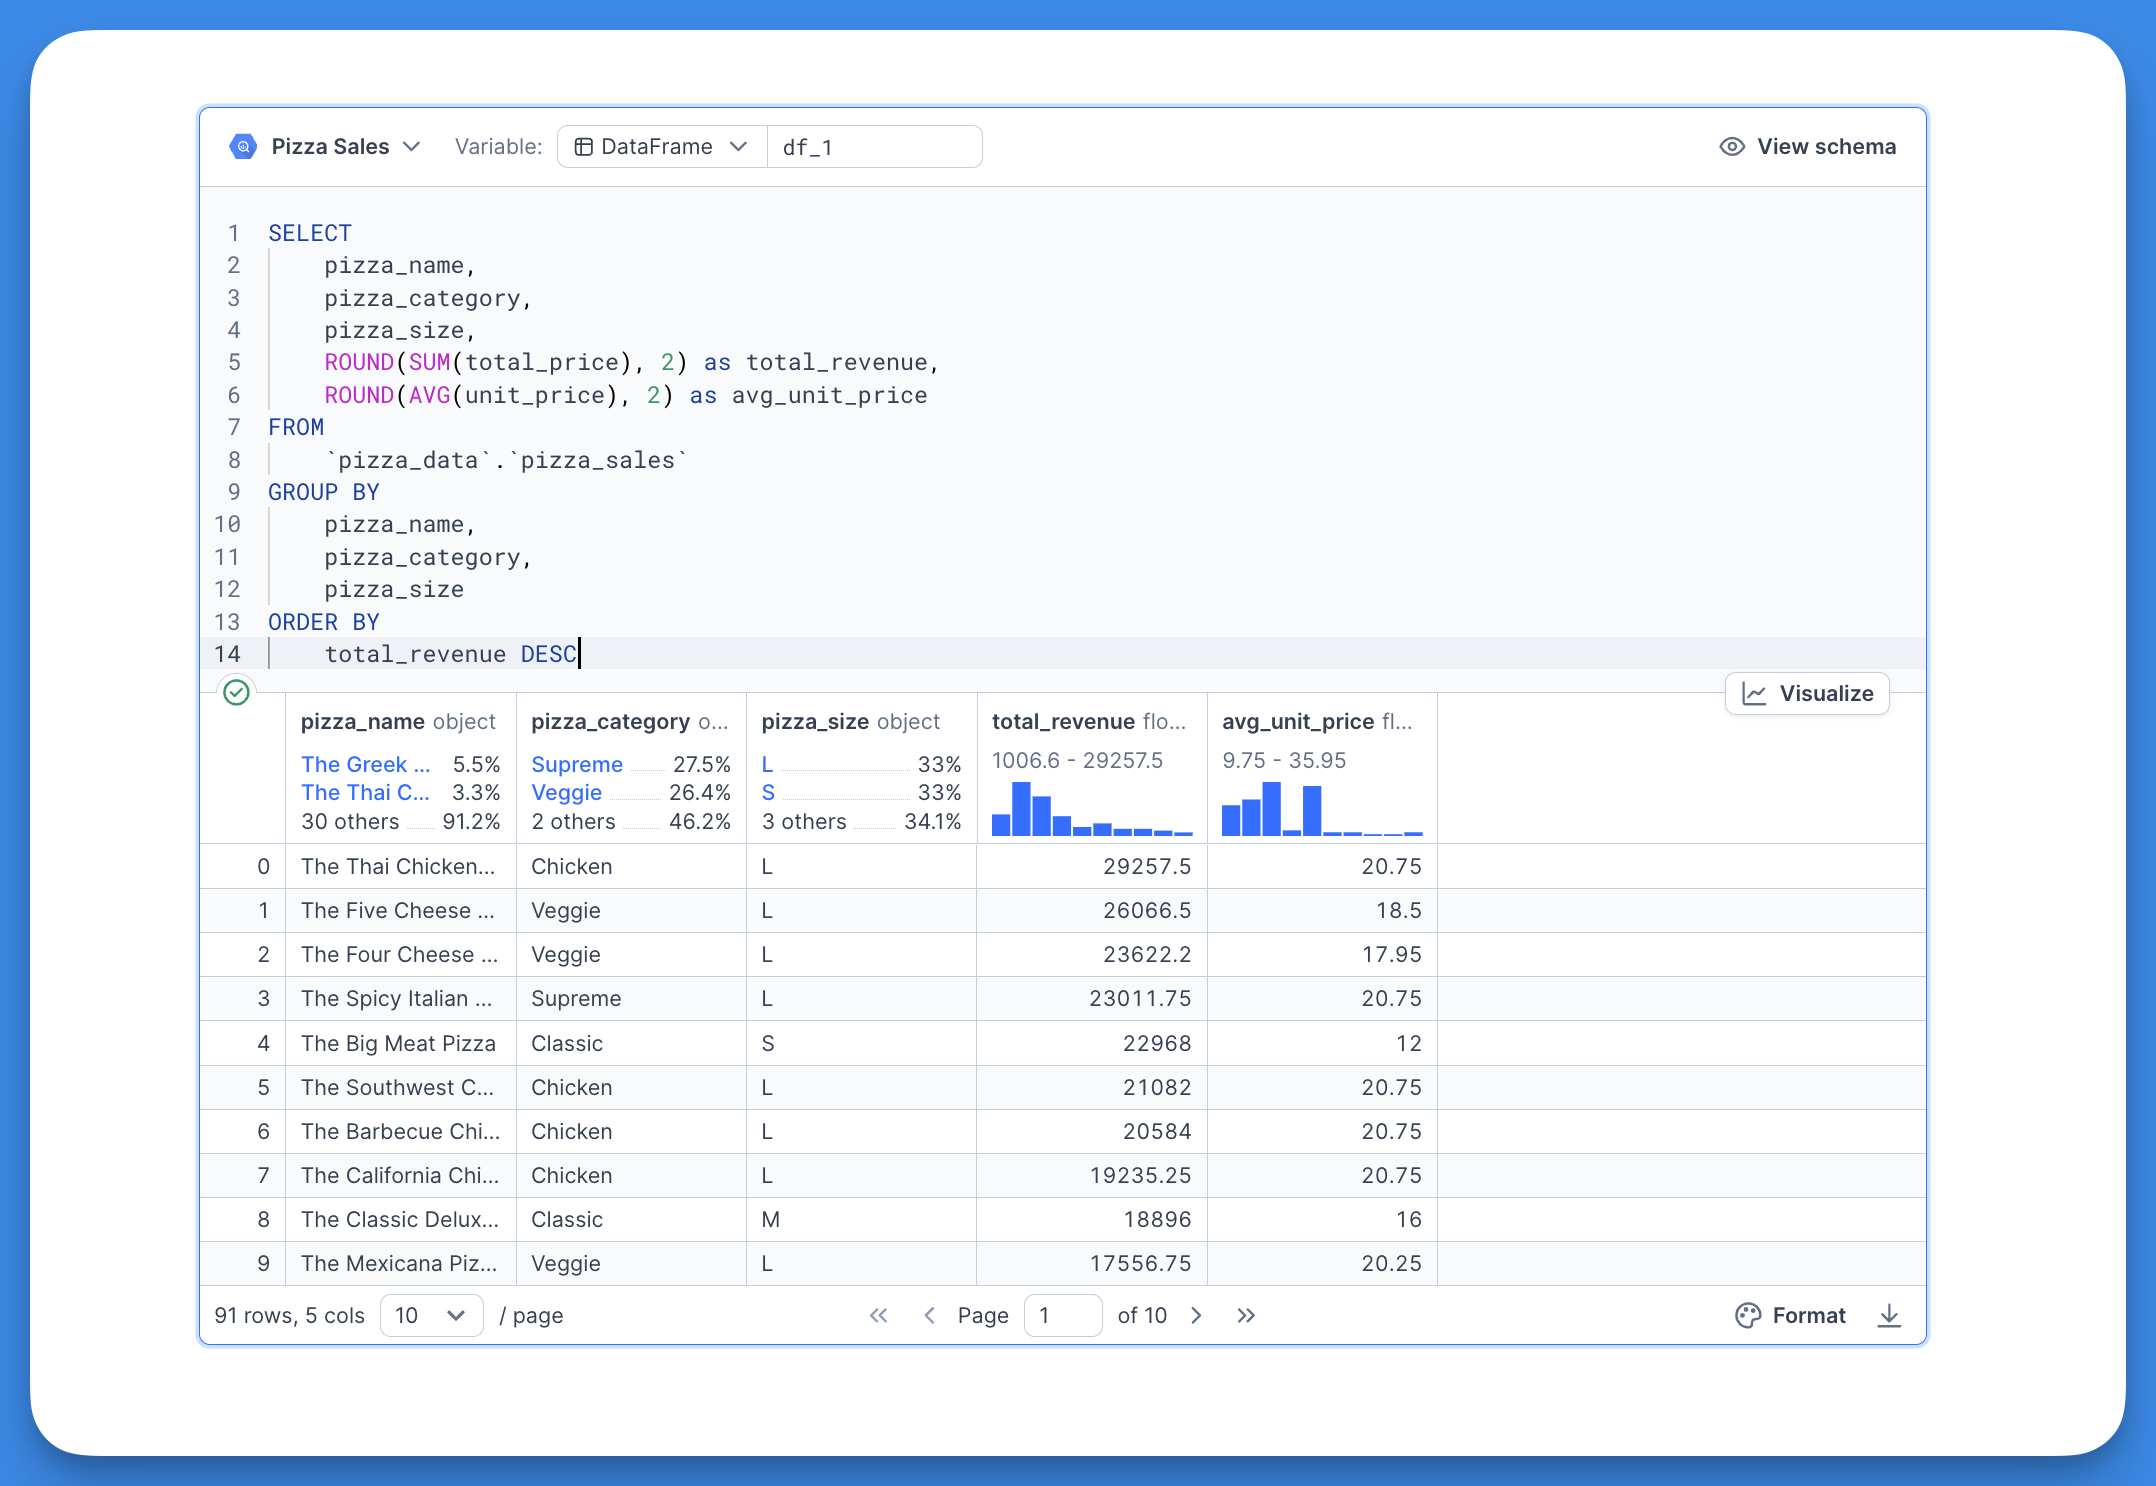
Task: Click the df_1 variable name field
Action: click(875, 147)
